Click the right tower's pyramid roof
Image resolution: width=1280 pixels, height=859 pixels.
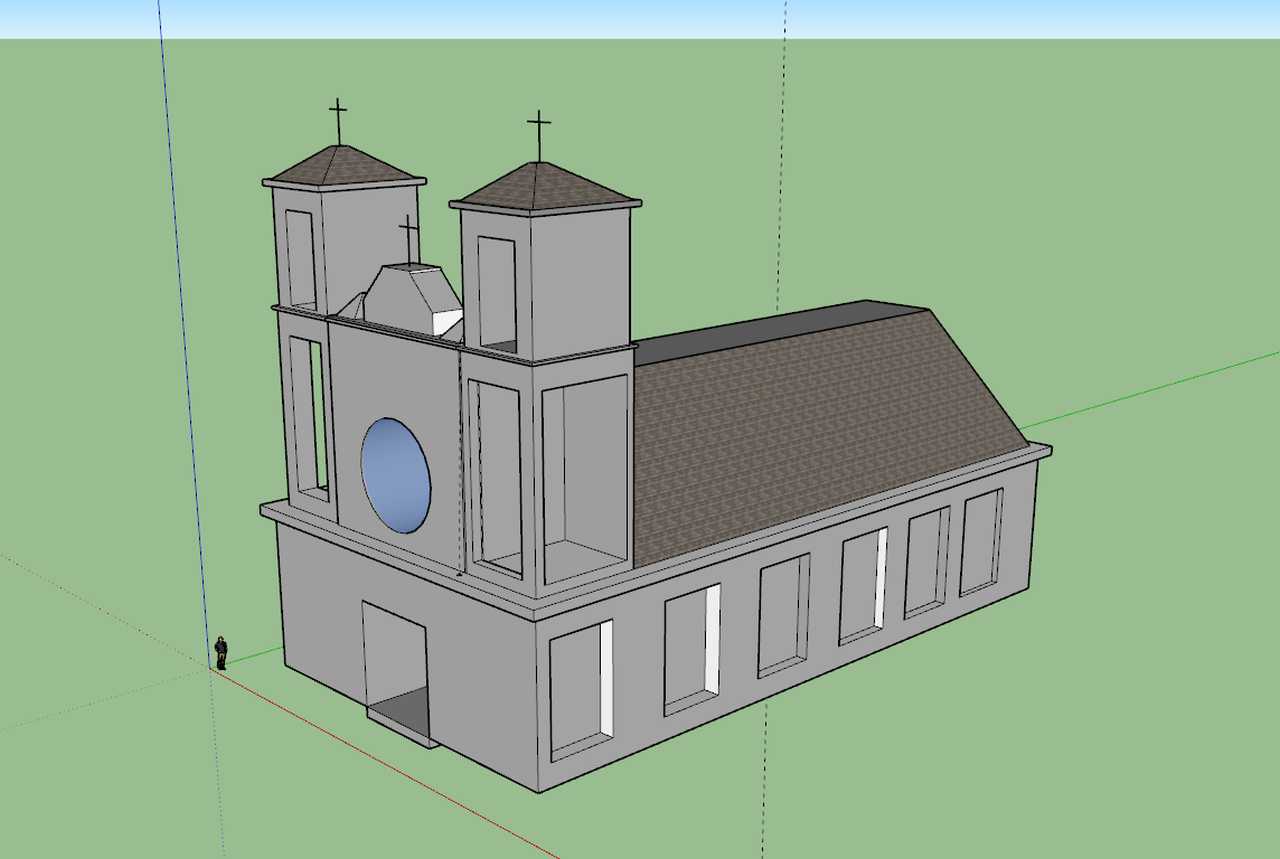coord(543,187)
